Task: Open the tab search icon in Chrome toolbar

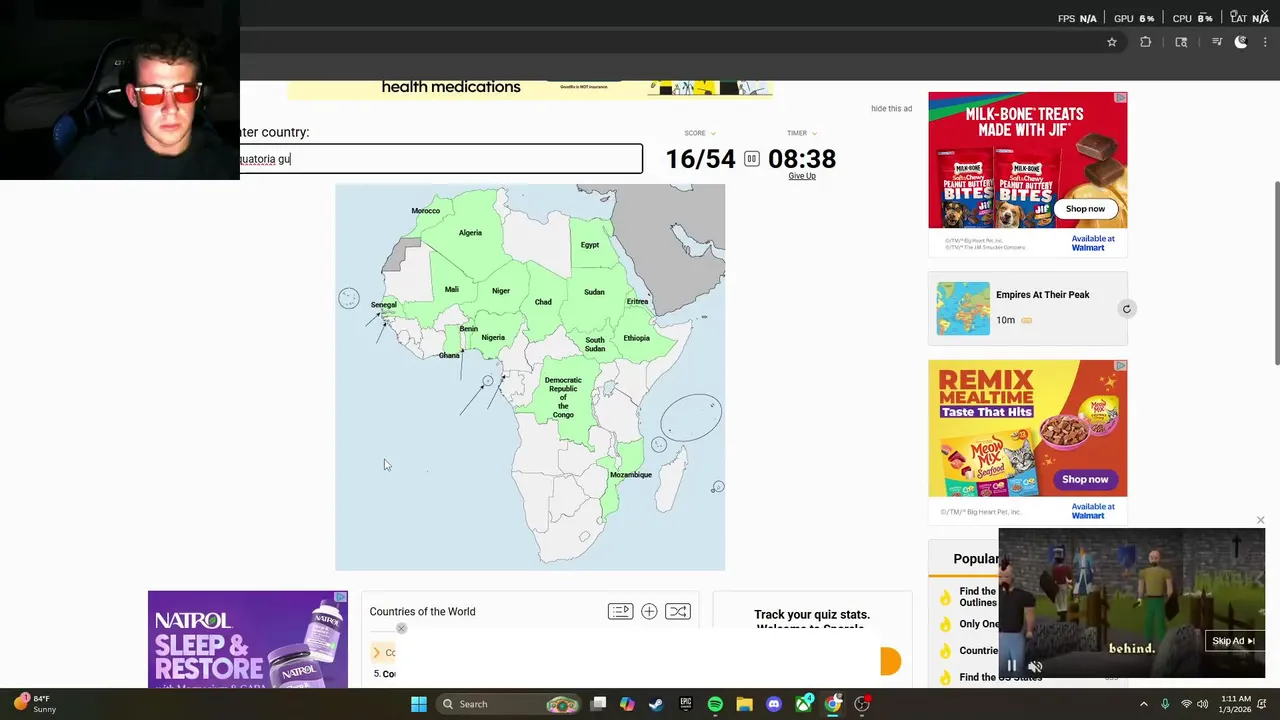Action: (1181, 42)
